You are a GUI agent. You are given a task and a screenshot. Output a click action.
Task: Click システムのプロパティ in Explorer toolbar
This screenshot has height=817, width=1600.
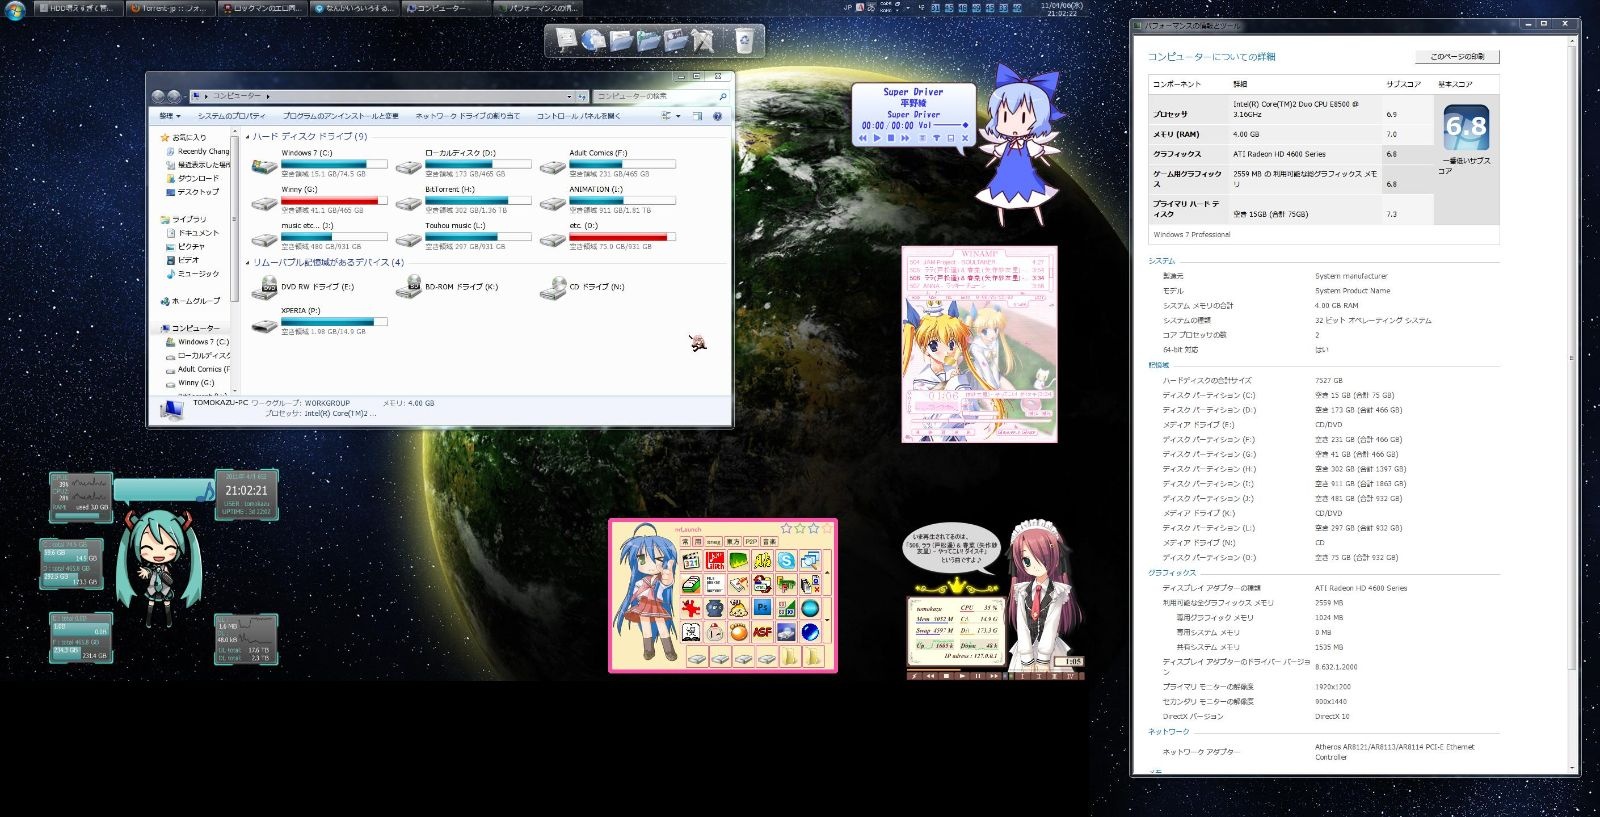click(x=231, y=116)
